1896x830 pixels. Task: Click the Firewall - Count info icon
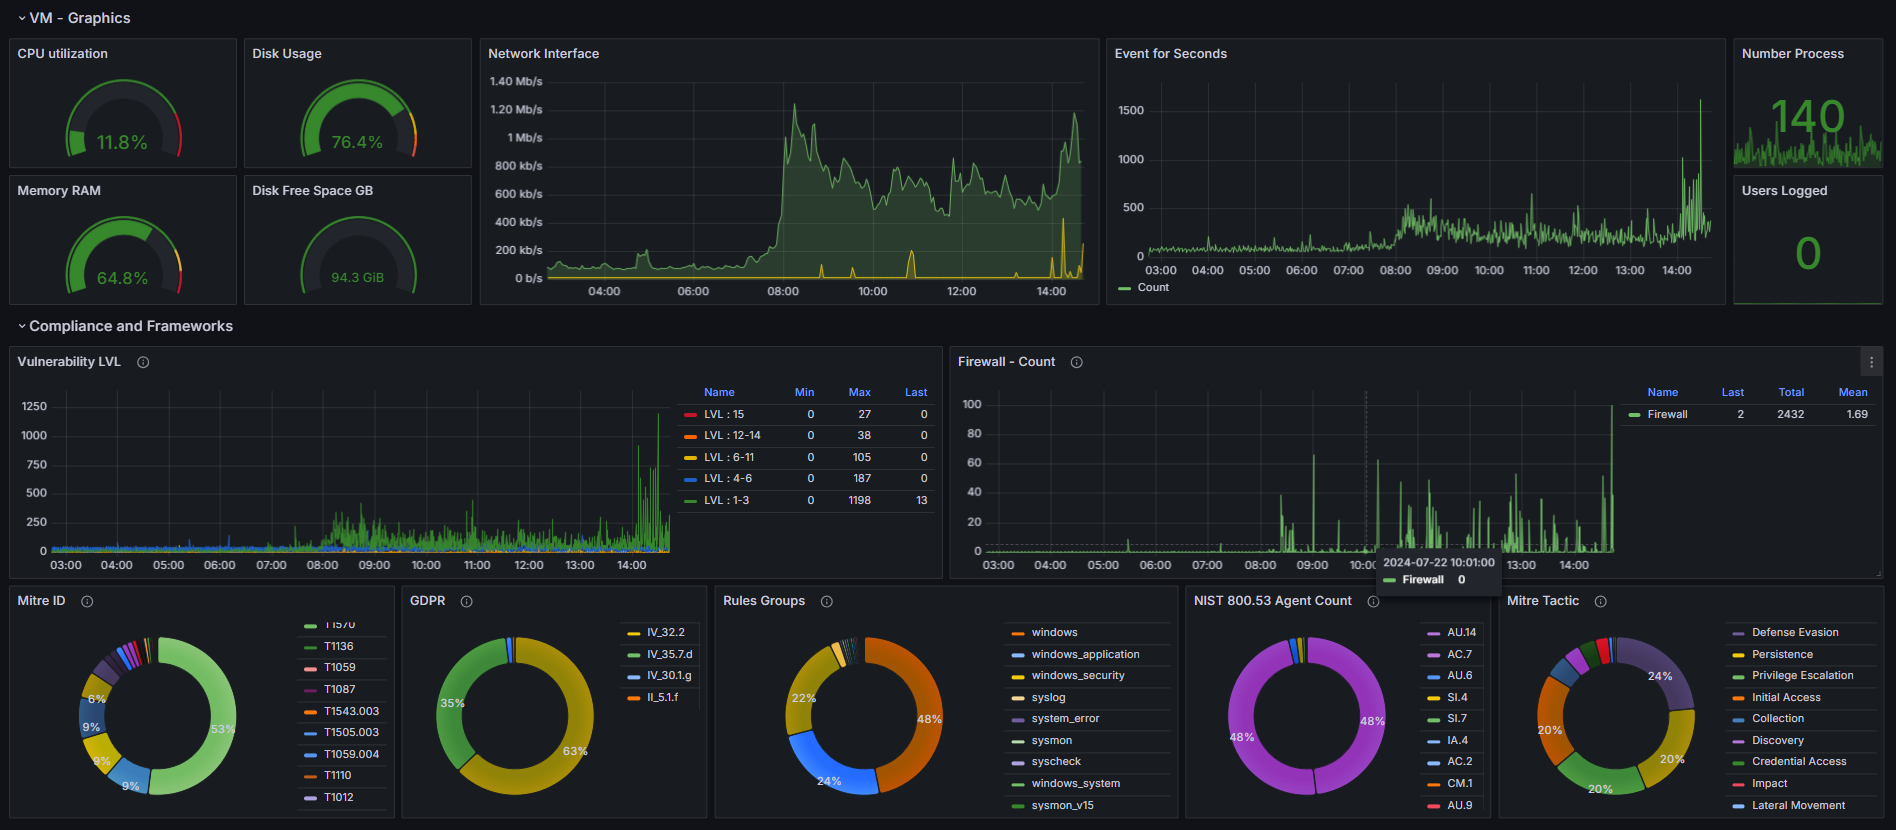(x=1077, y=362)
